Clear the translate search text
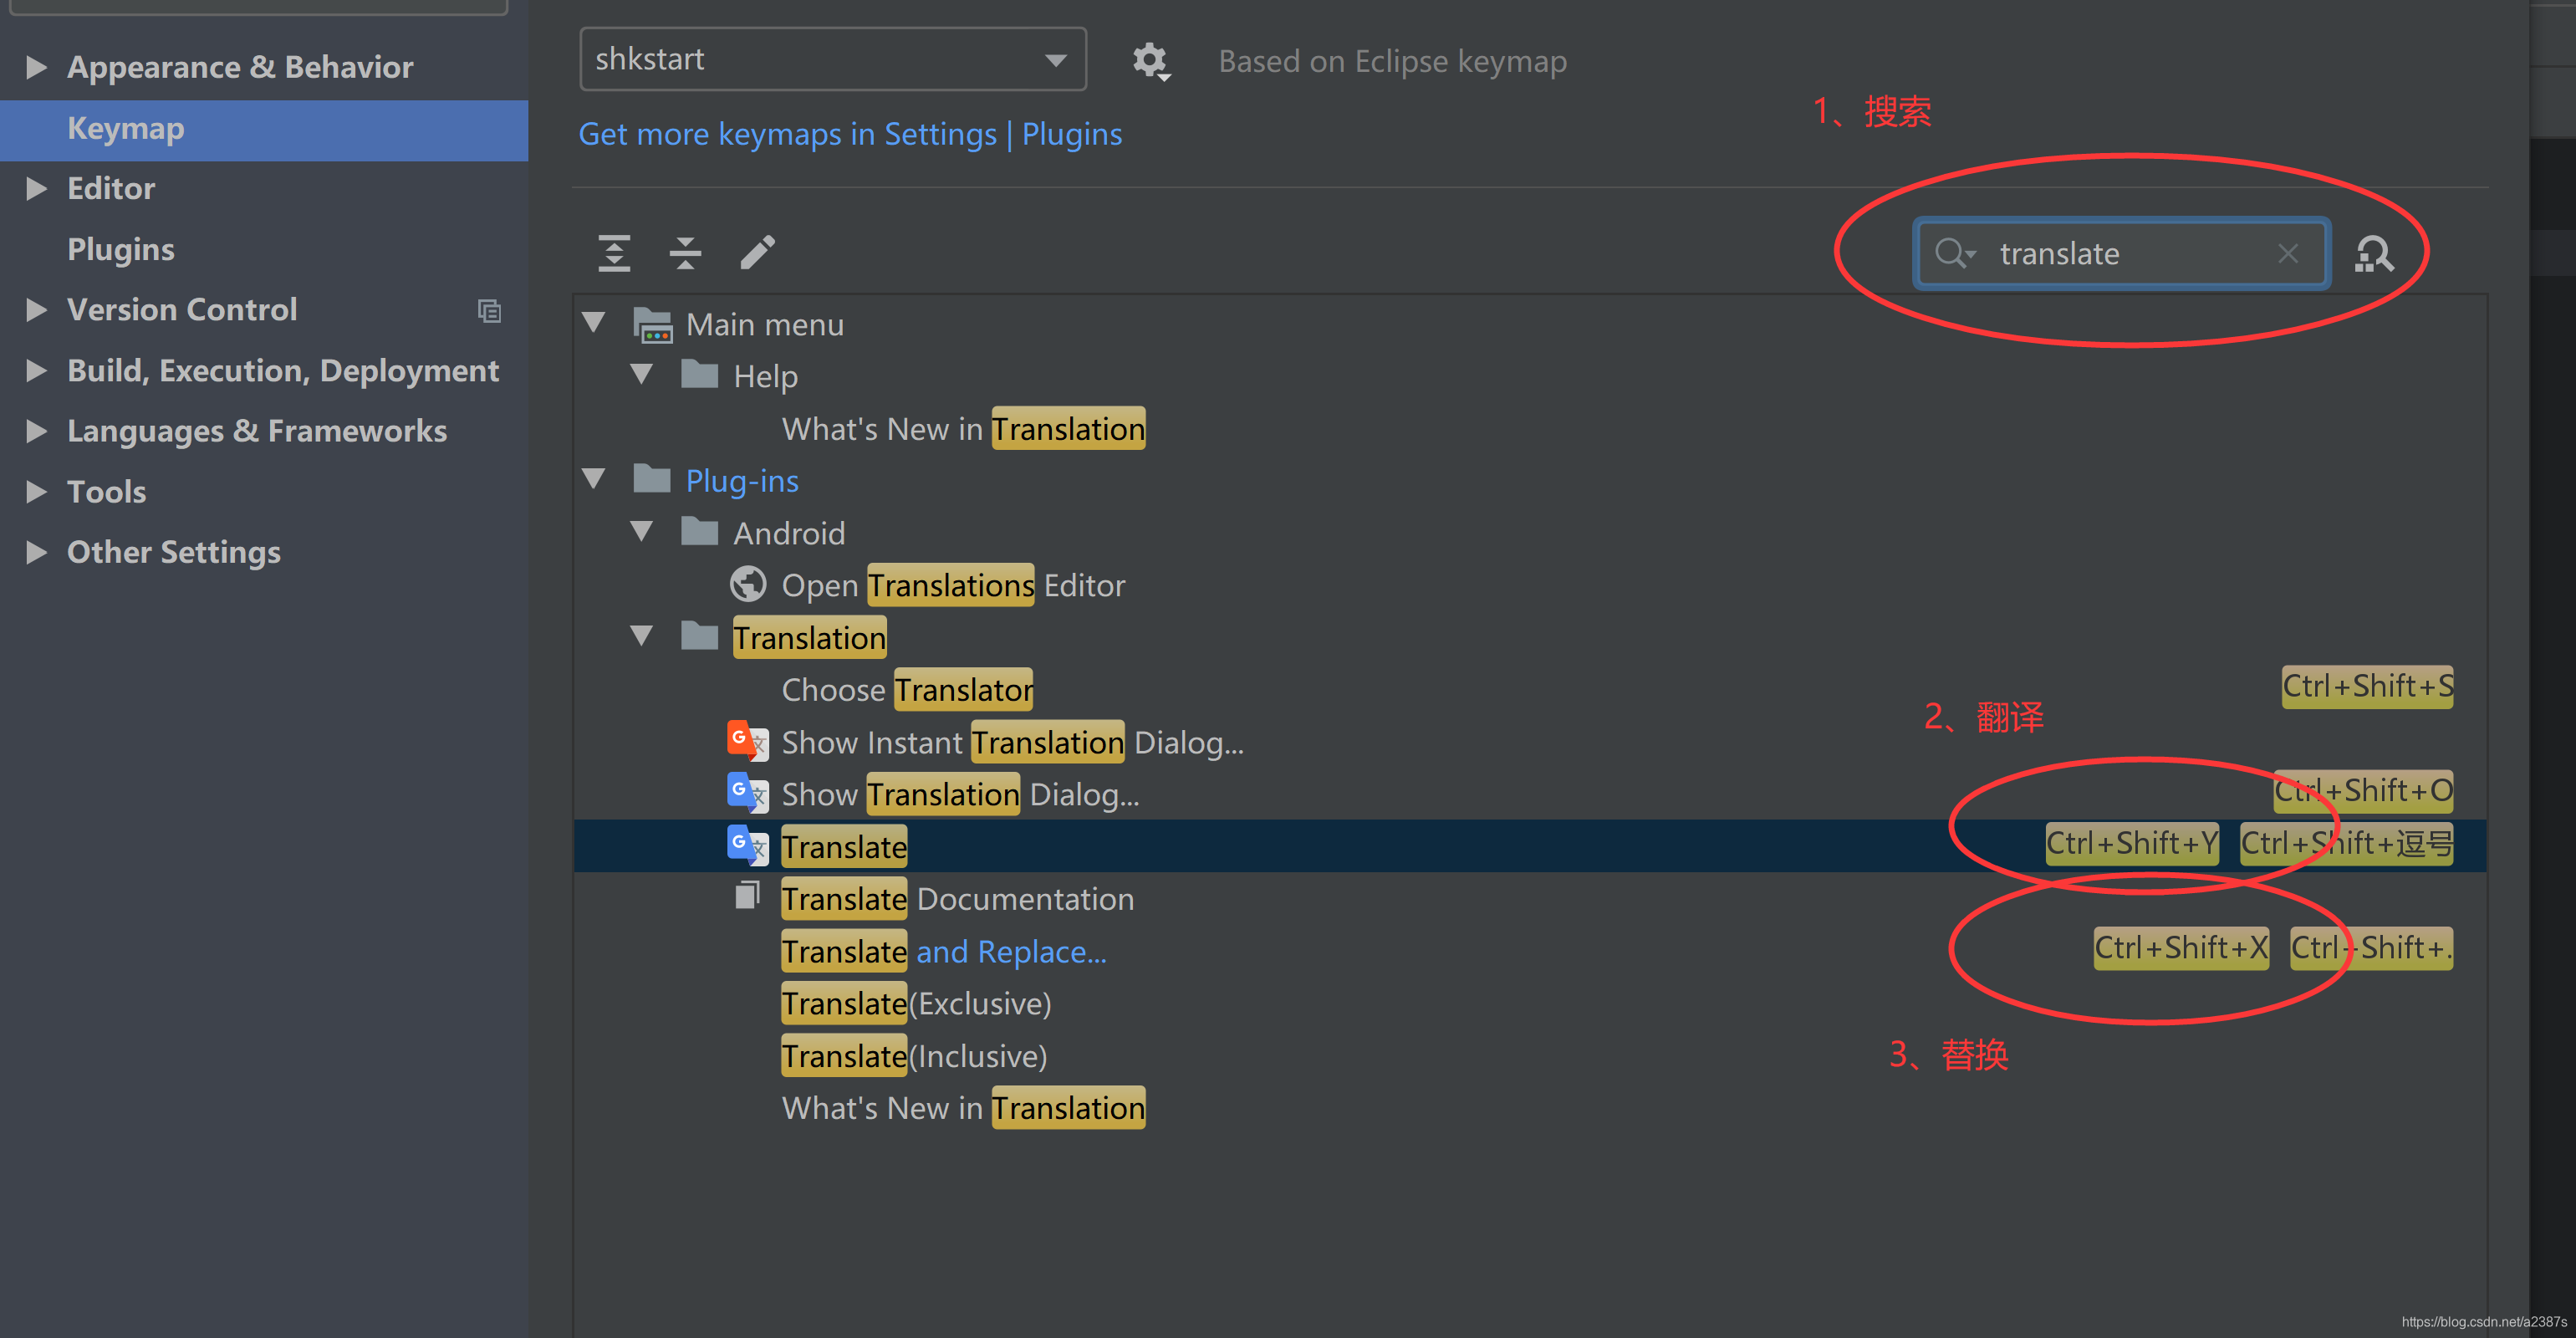The width and height of the screenshot is (2576, 1338). click(2288, 254)
